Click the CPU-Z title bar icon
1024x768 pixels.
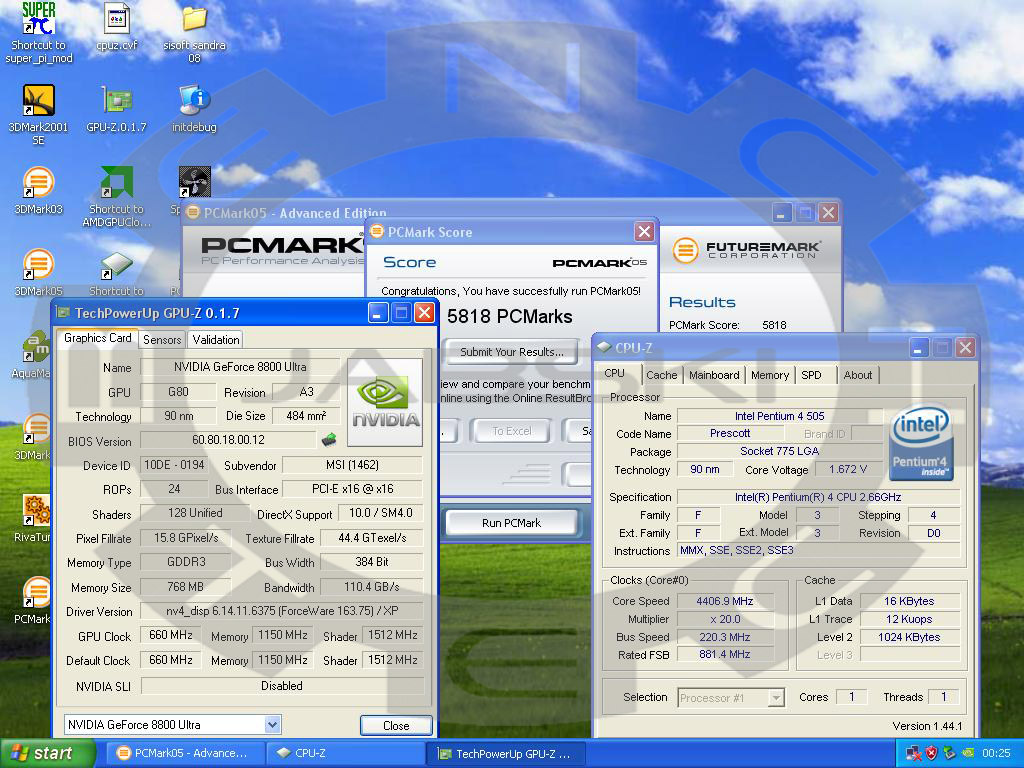604,347
